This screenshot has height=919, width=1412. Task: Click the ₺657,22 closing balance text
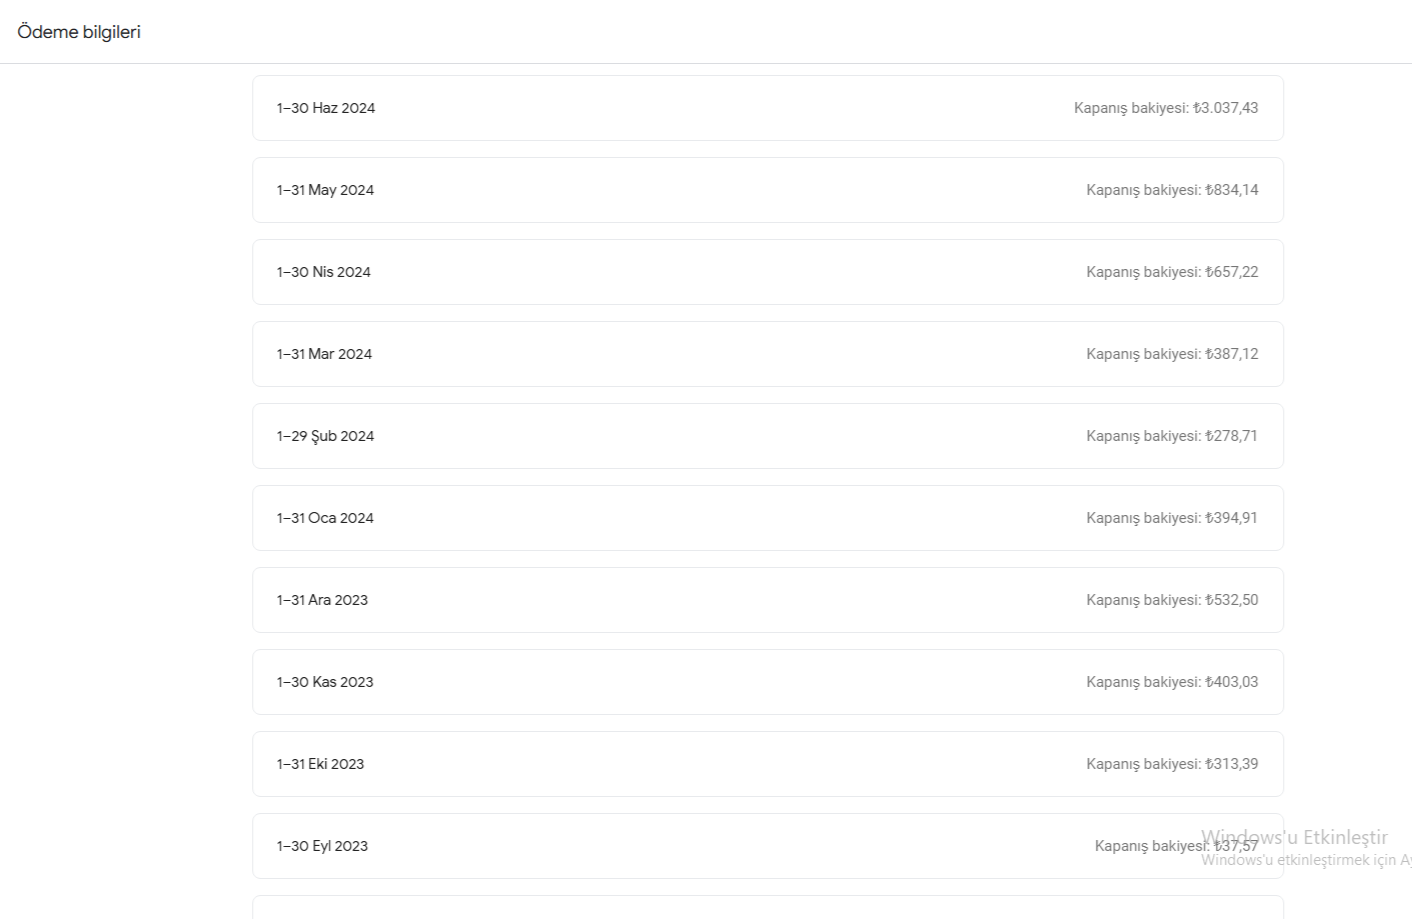click(x=1172, y=272)
